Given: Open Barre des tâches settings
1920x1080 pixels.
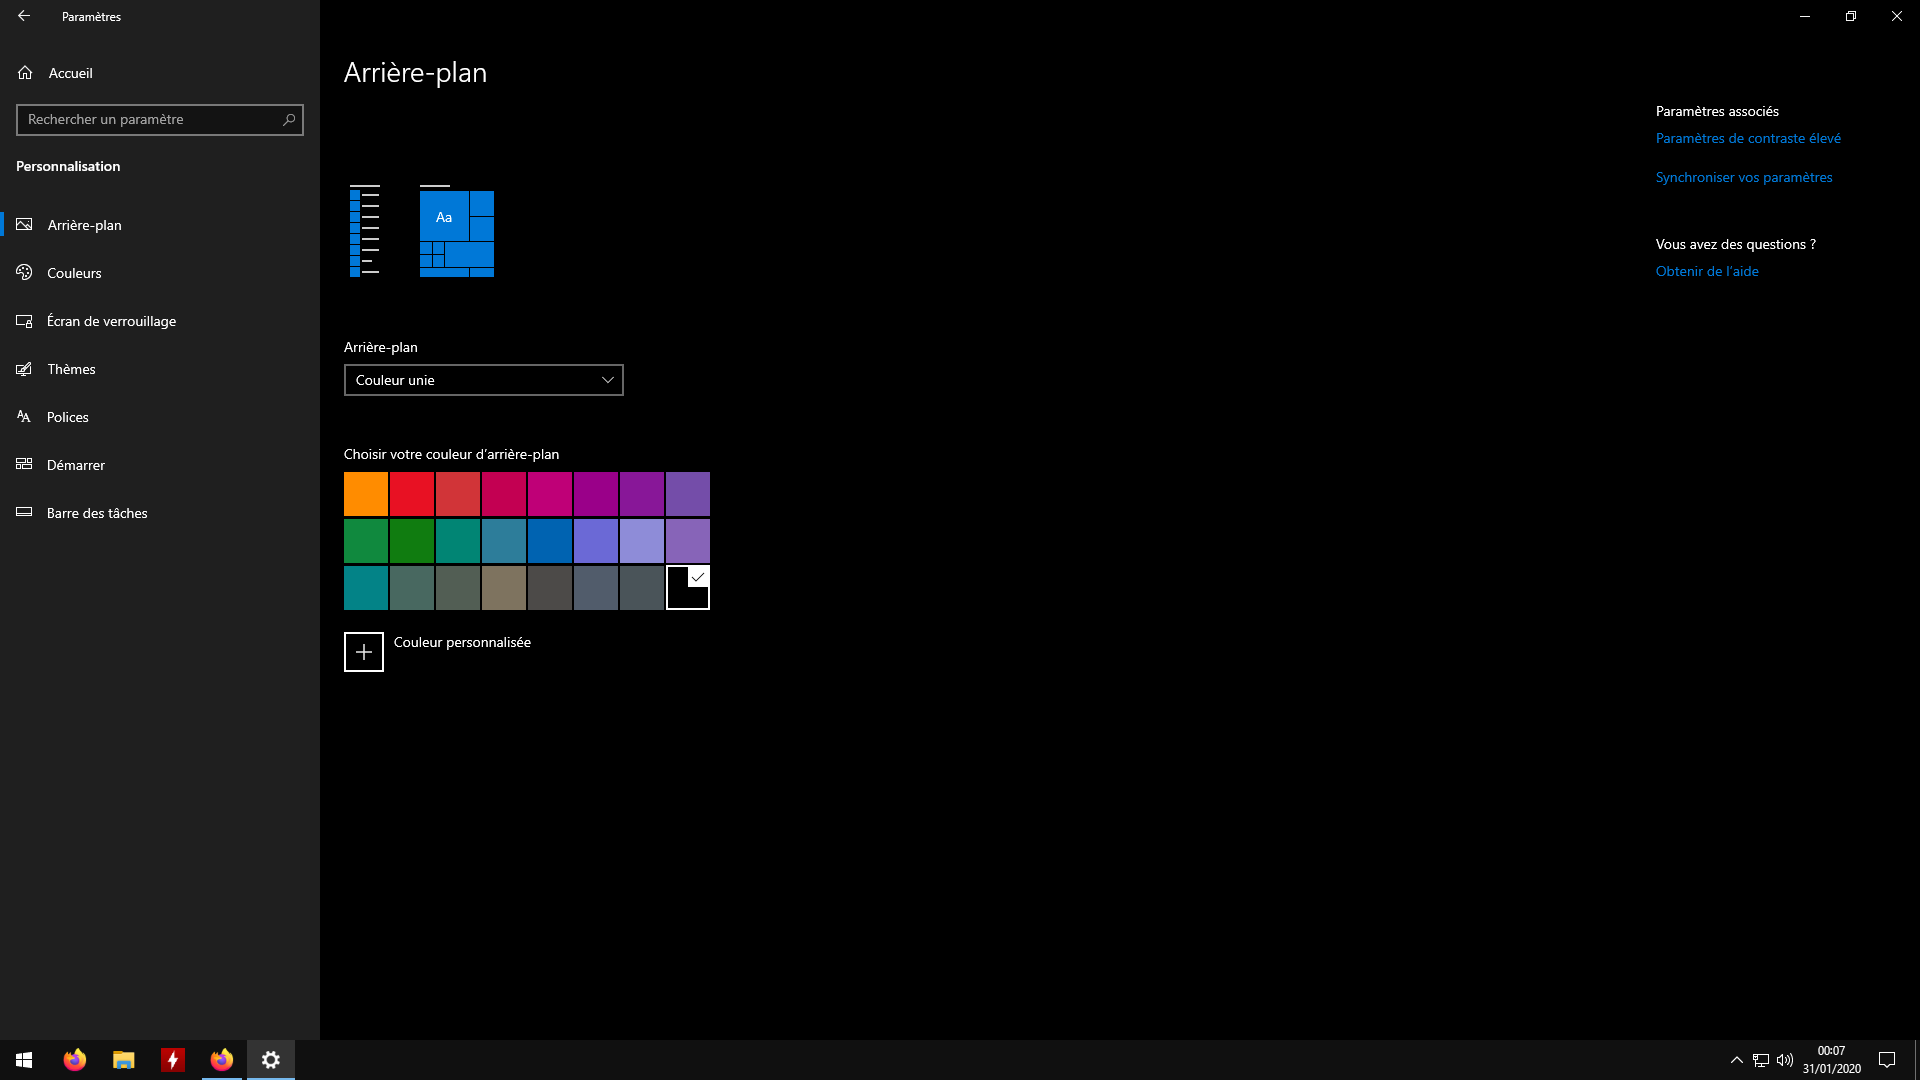Looking at the screenshot, I should [97, 513].
